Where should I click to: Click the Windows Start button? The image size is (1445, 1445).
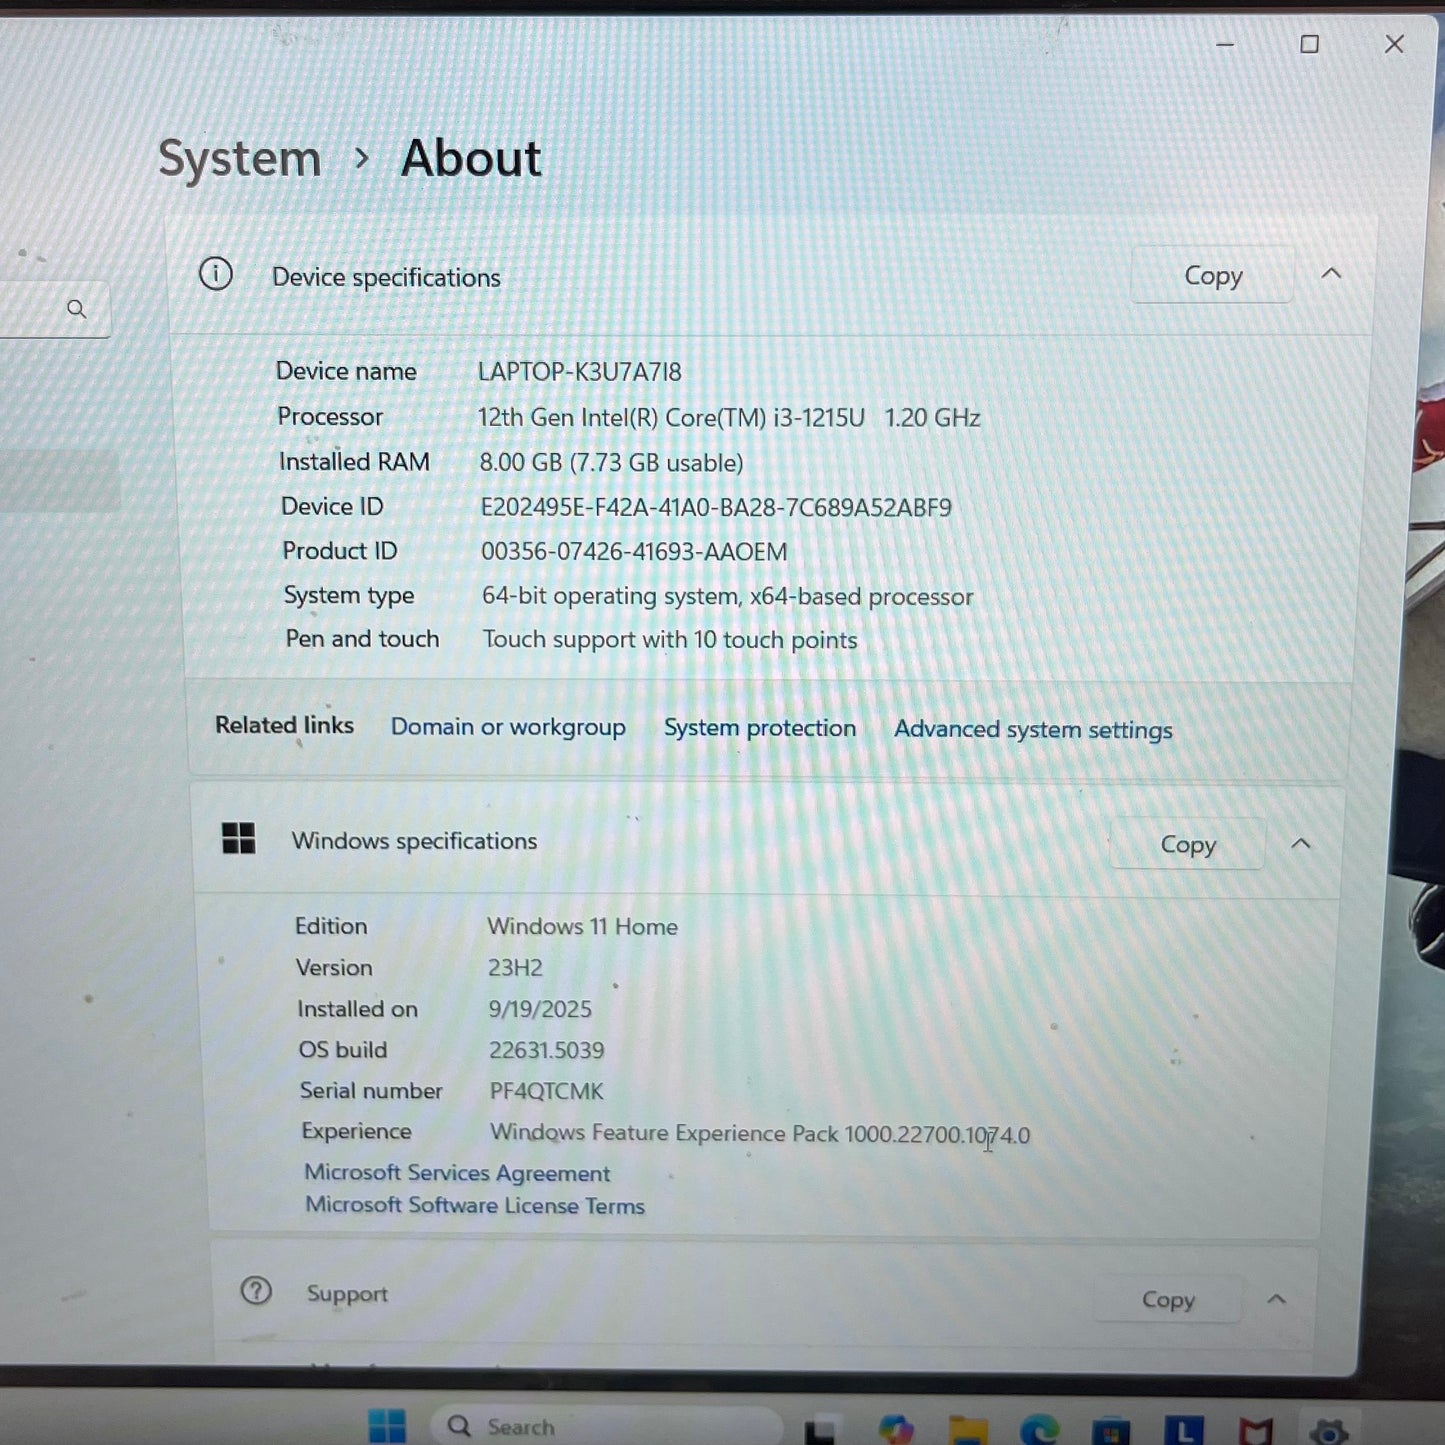pos(387,1427)
